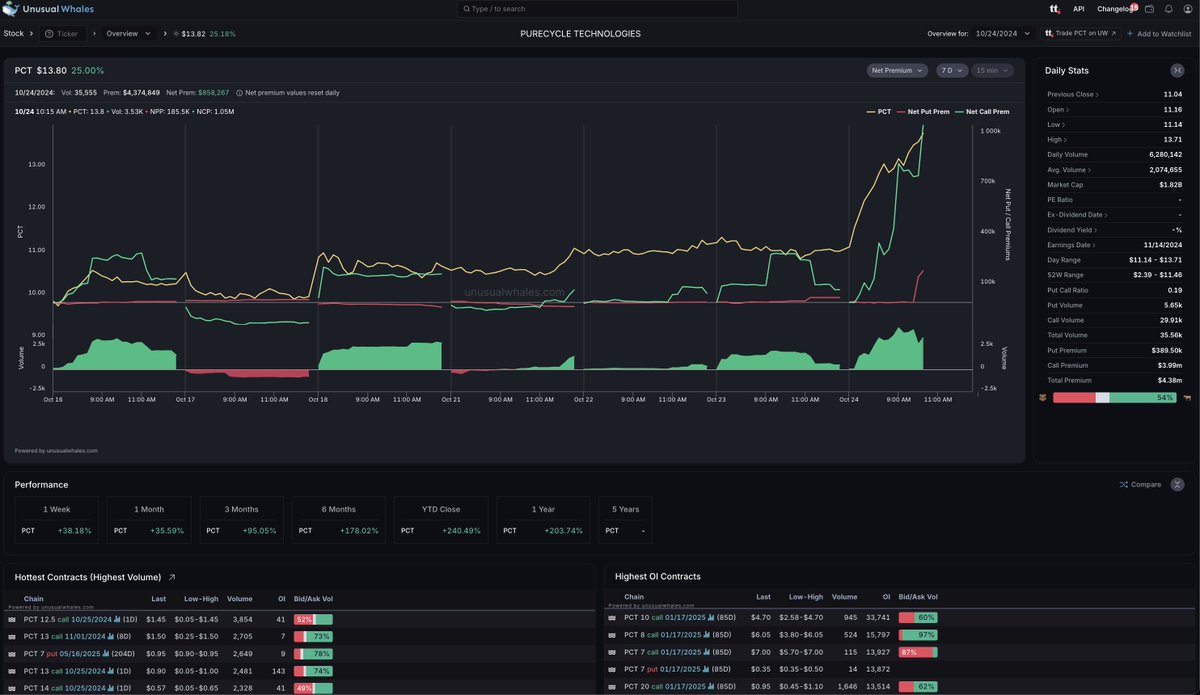The width and height of the screenshot is (1200, 695).
Task: Open the 7 D range dropdown
Action: tap(952, 71)
